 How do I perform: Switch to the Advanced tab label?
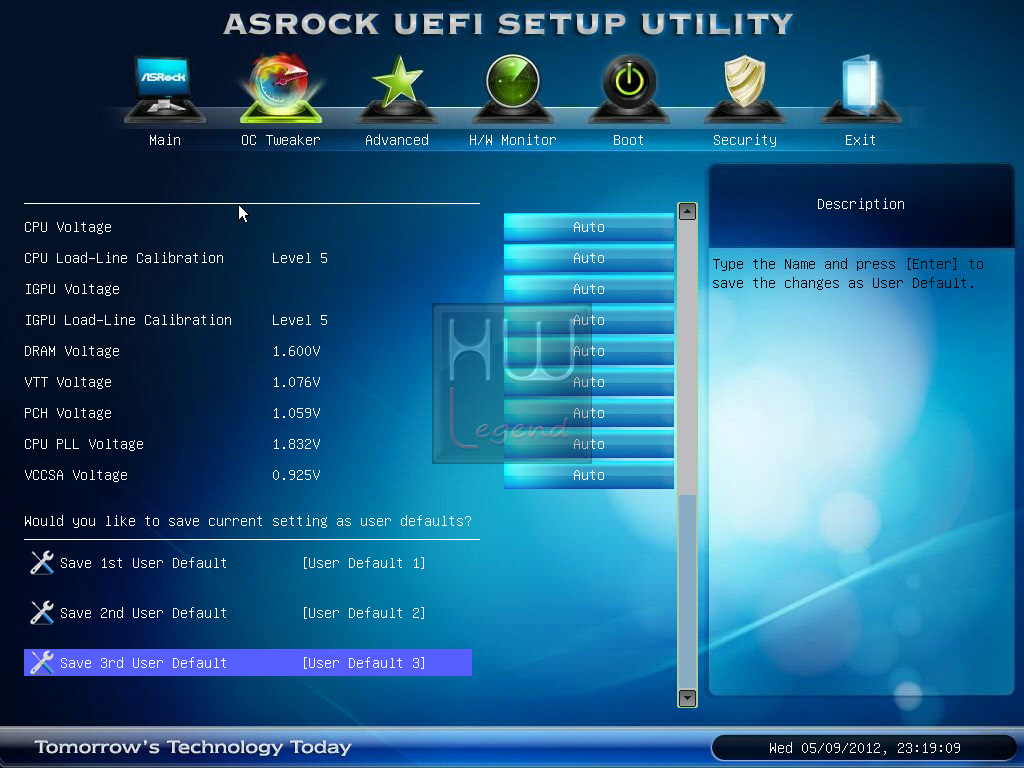click(x=397, y=140)
